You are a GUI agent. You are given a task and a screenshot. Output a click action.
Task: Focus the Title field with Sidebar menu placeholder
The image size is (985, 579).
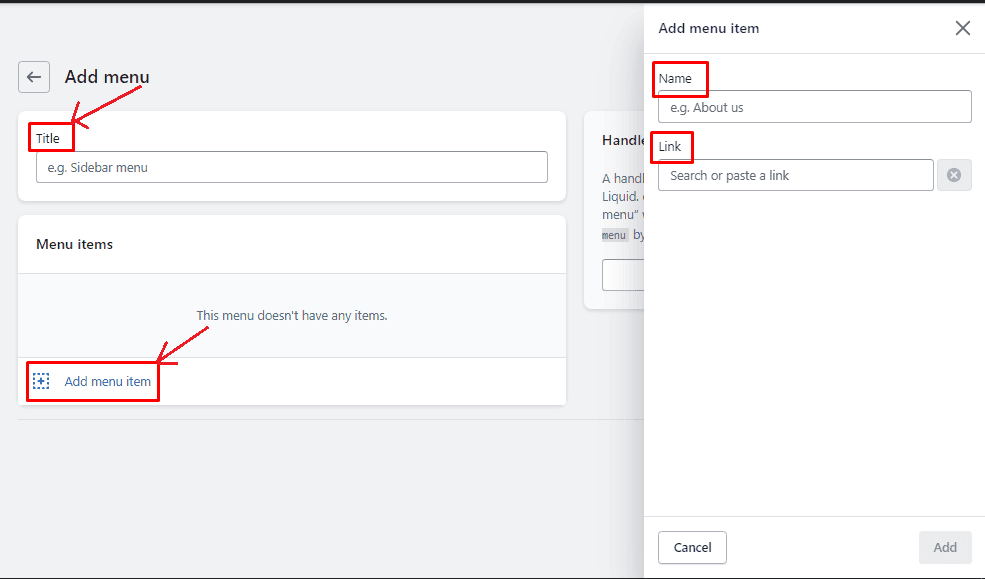(x=291, y=167)
